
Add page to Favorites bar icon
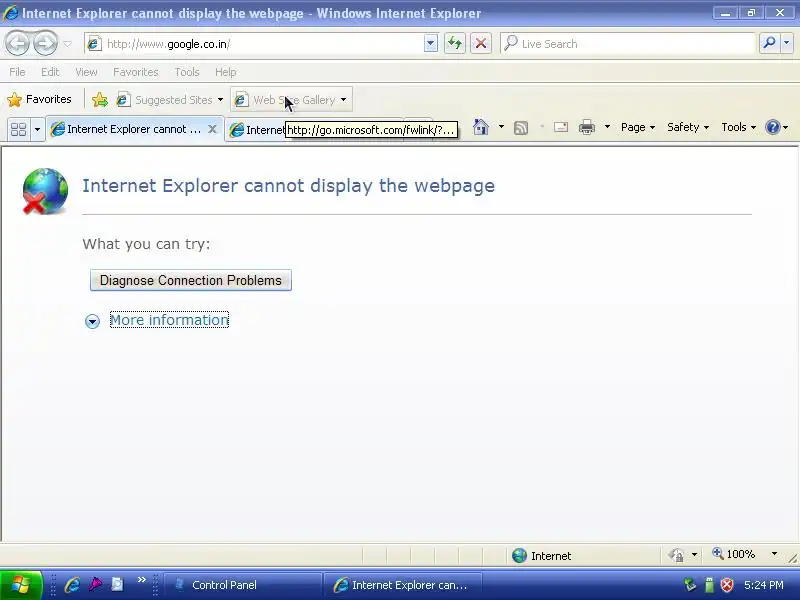coord(100,99)
